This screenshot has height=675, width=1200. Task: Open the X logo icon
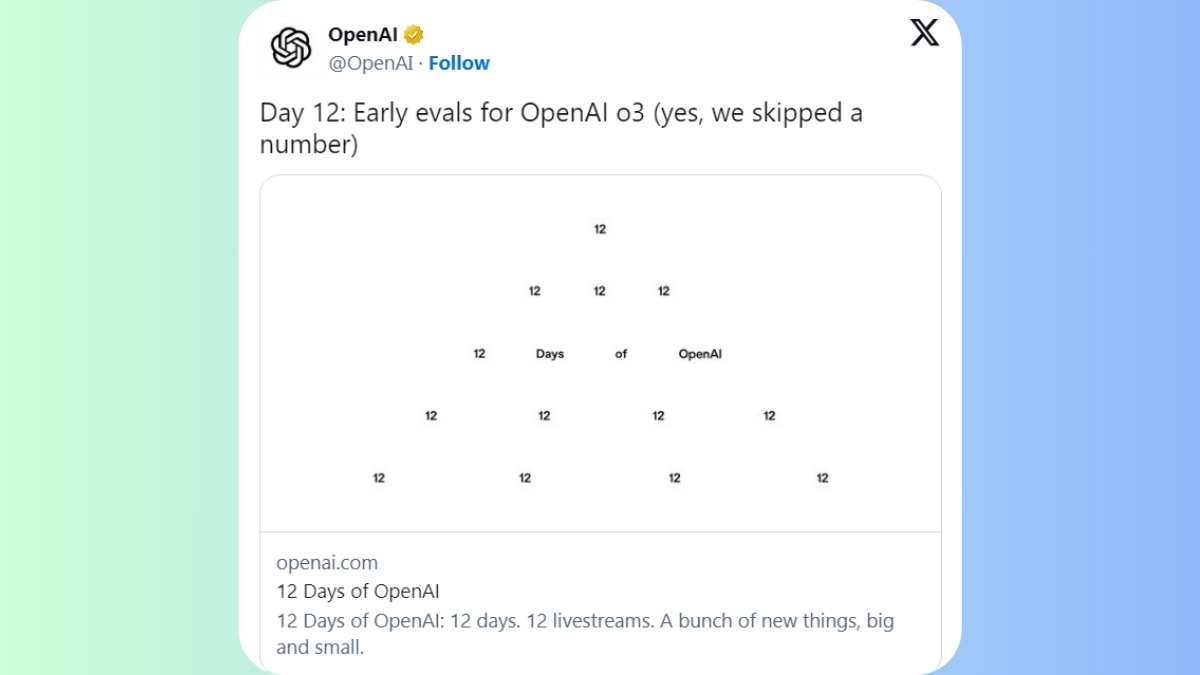pyautogui.click(x=925, y=33)
